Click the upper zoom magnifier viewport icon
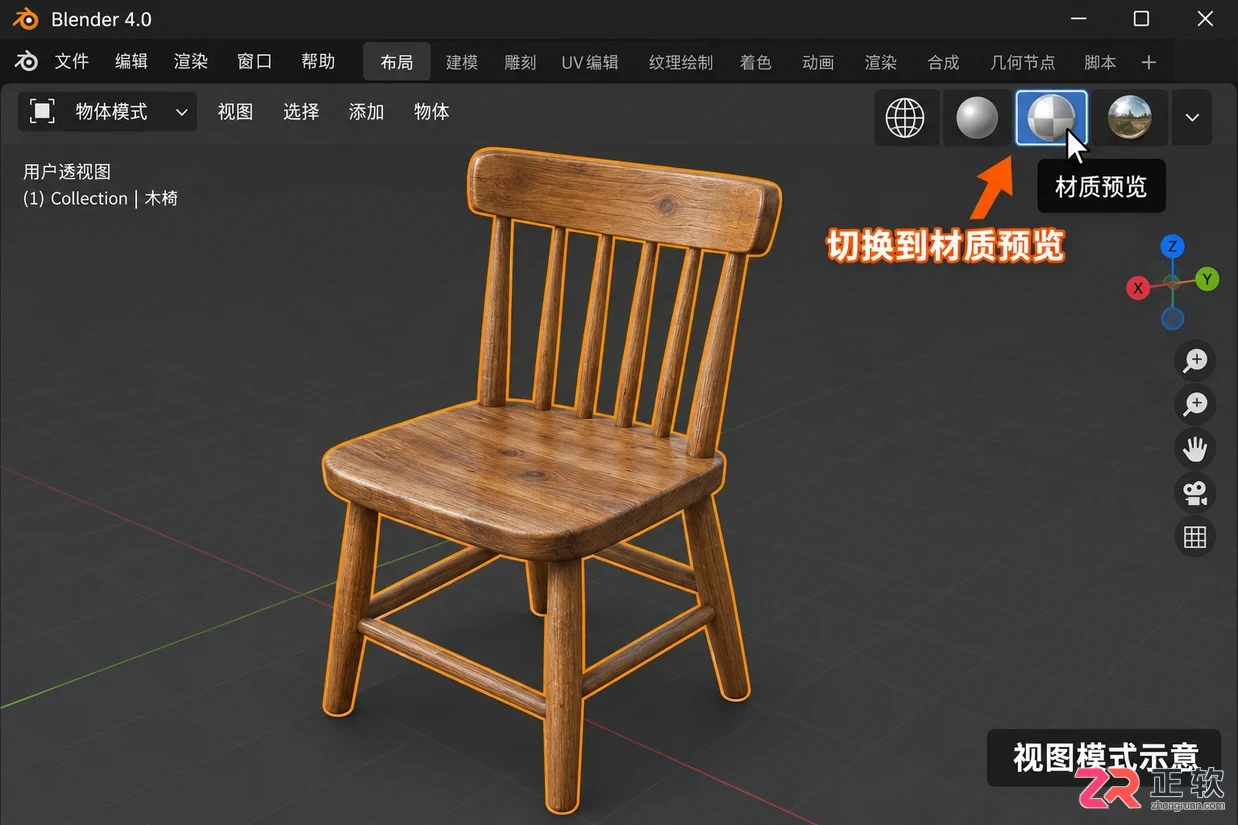This screenshot has height=825, width=1238. [1195, 360]
